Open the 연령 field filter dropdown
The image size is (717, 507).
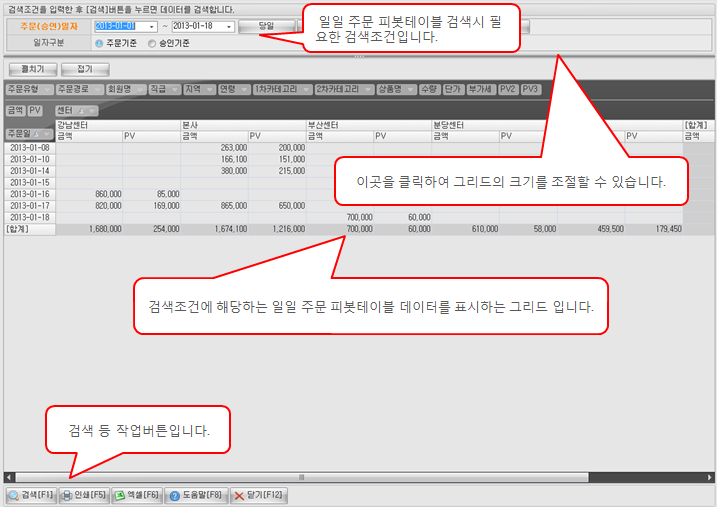[244, 90]
